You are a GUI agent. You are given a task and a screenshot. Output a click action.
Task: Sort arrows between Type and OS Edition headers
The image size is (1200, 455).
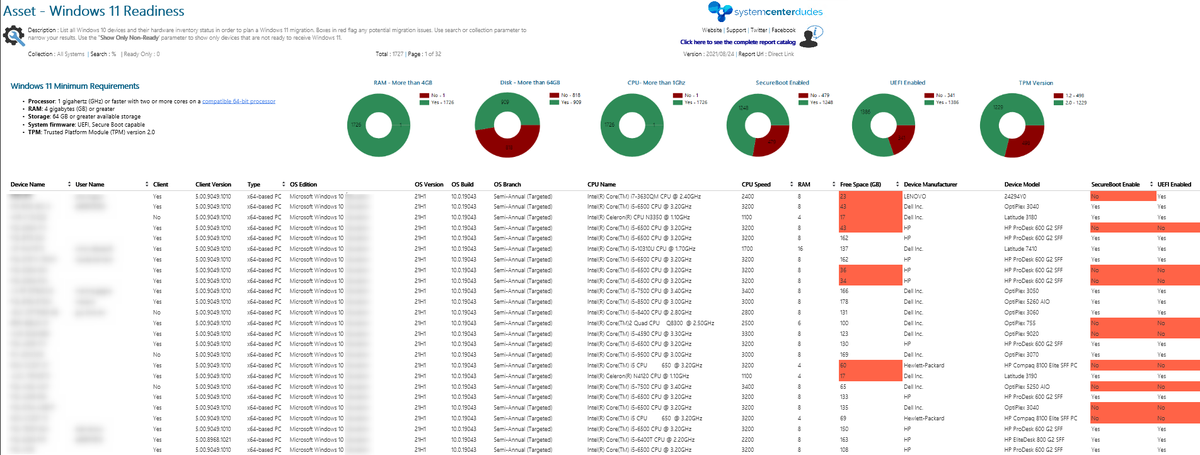coord(283,185)
